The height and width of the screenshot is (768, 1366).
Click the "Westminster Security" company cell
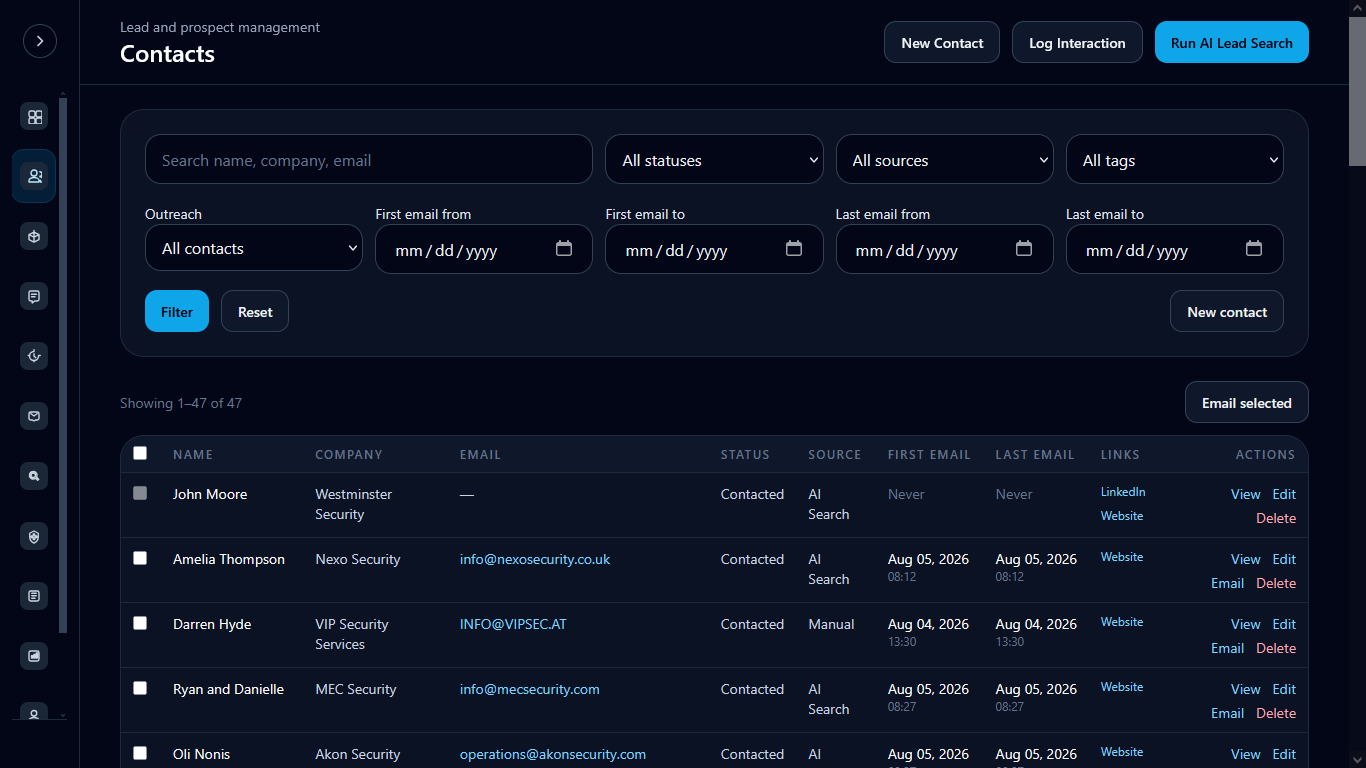(x=354, y=504)
